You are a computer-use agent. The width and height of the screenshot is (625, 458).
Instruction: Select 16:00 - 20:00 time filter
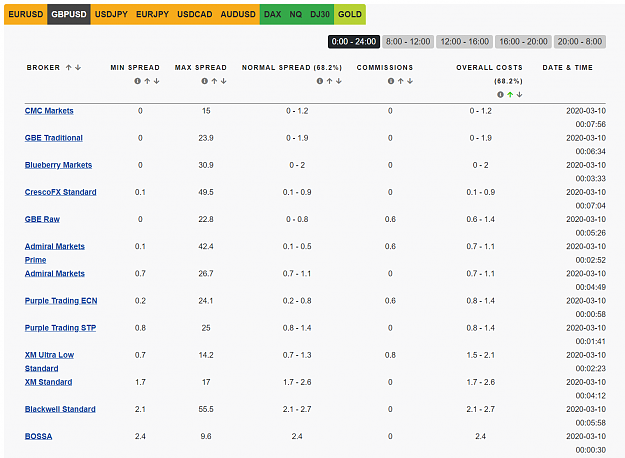pos(523,41)
